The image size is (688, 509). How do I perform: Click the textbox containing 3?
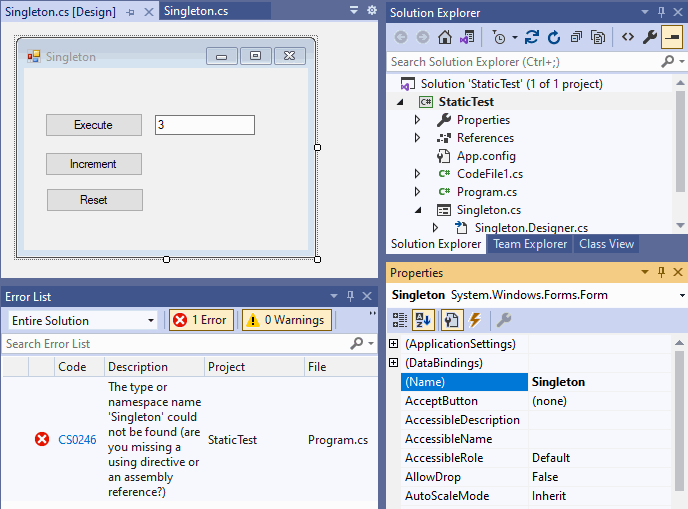[204, 125]
